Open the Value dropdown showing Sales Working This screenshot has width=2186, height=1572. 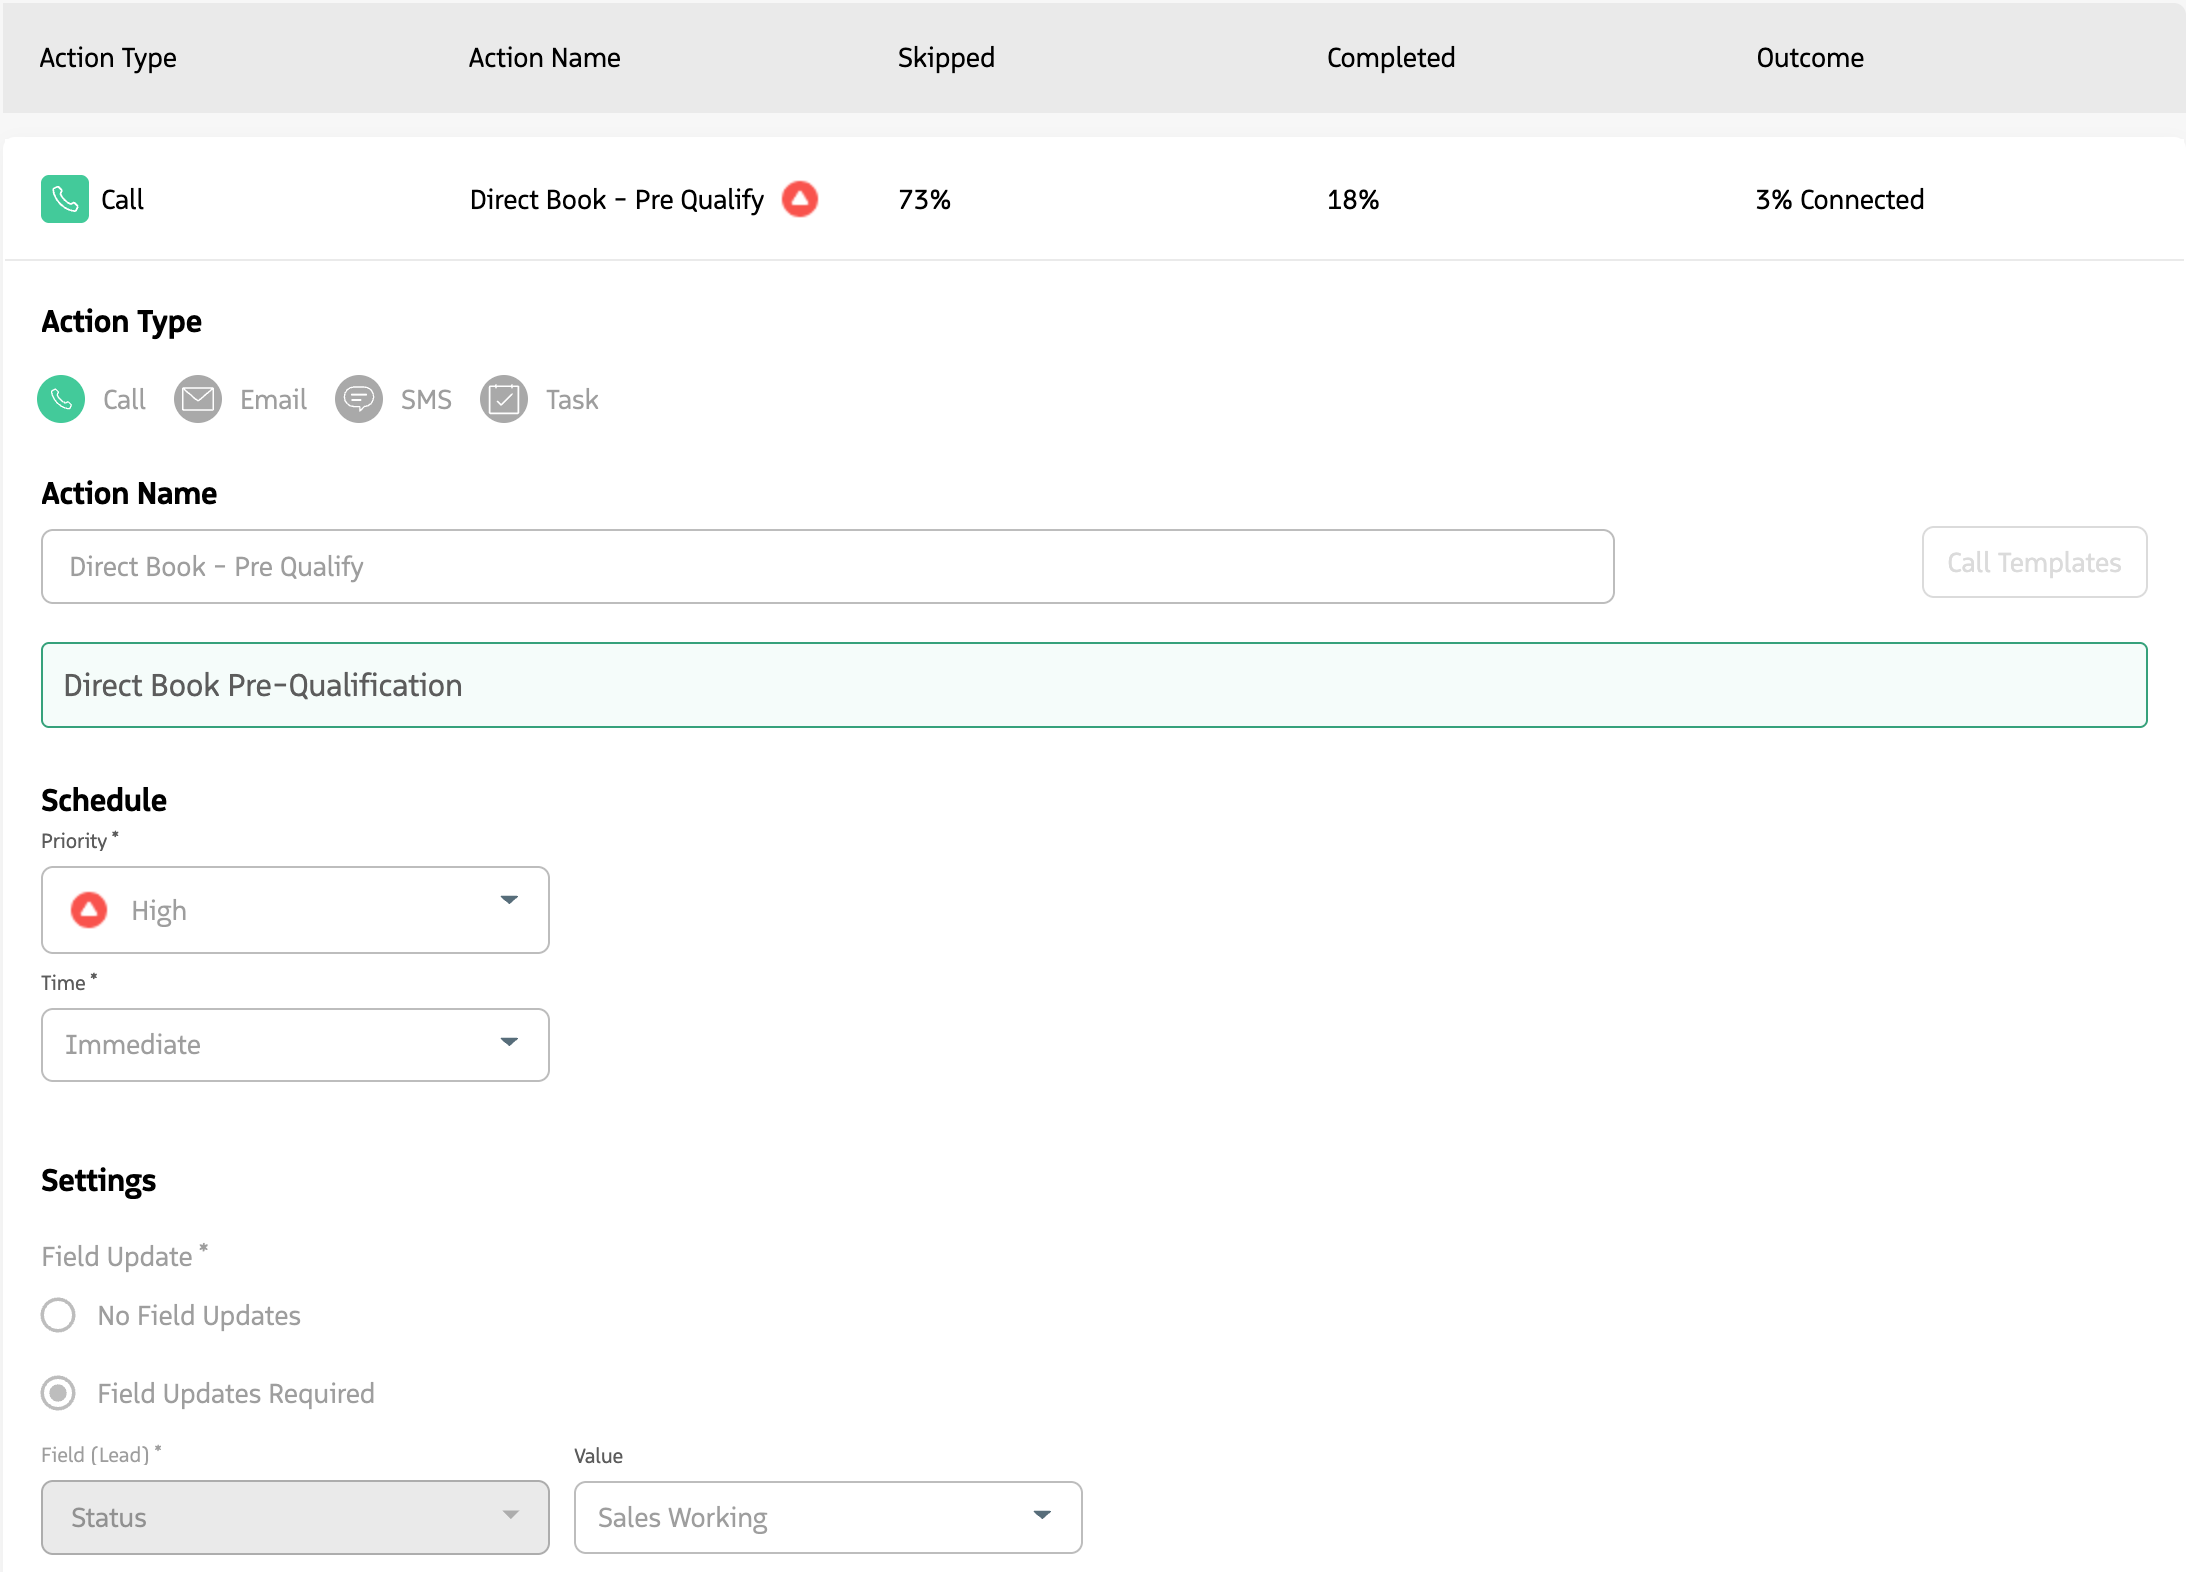pyautogui.click(x=827, y=1517)
